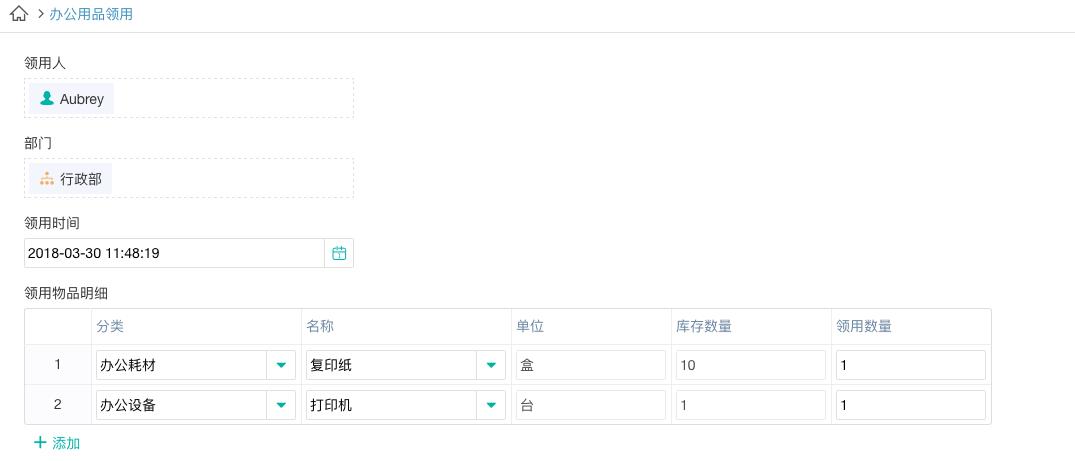
Task: Click the plus icon next to 添加
Action: click(40, 442)
